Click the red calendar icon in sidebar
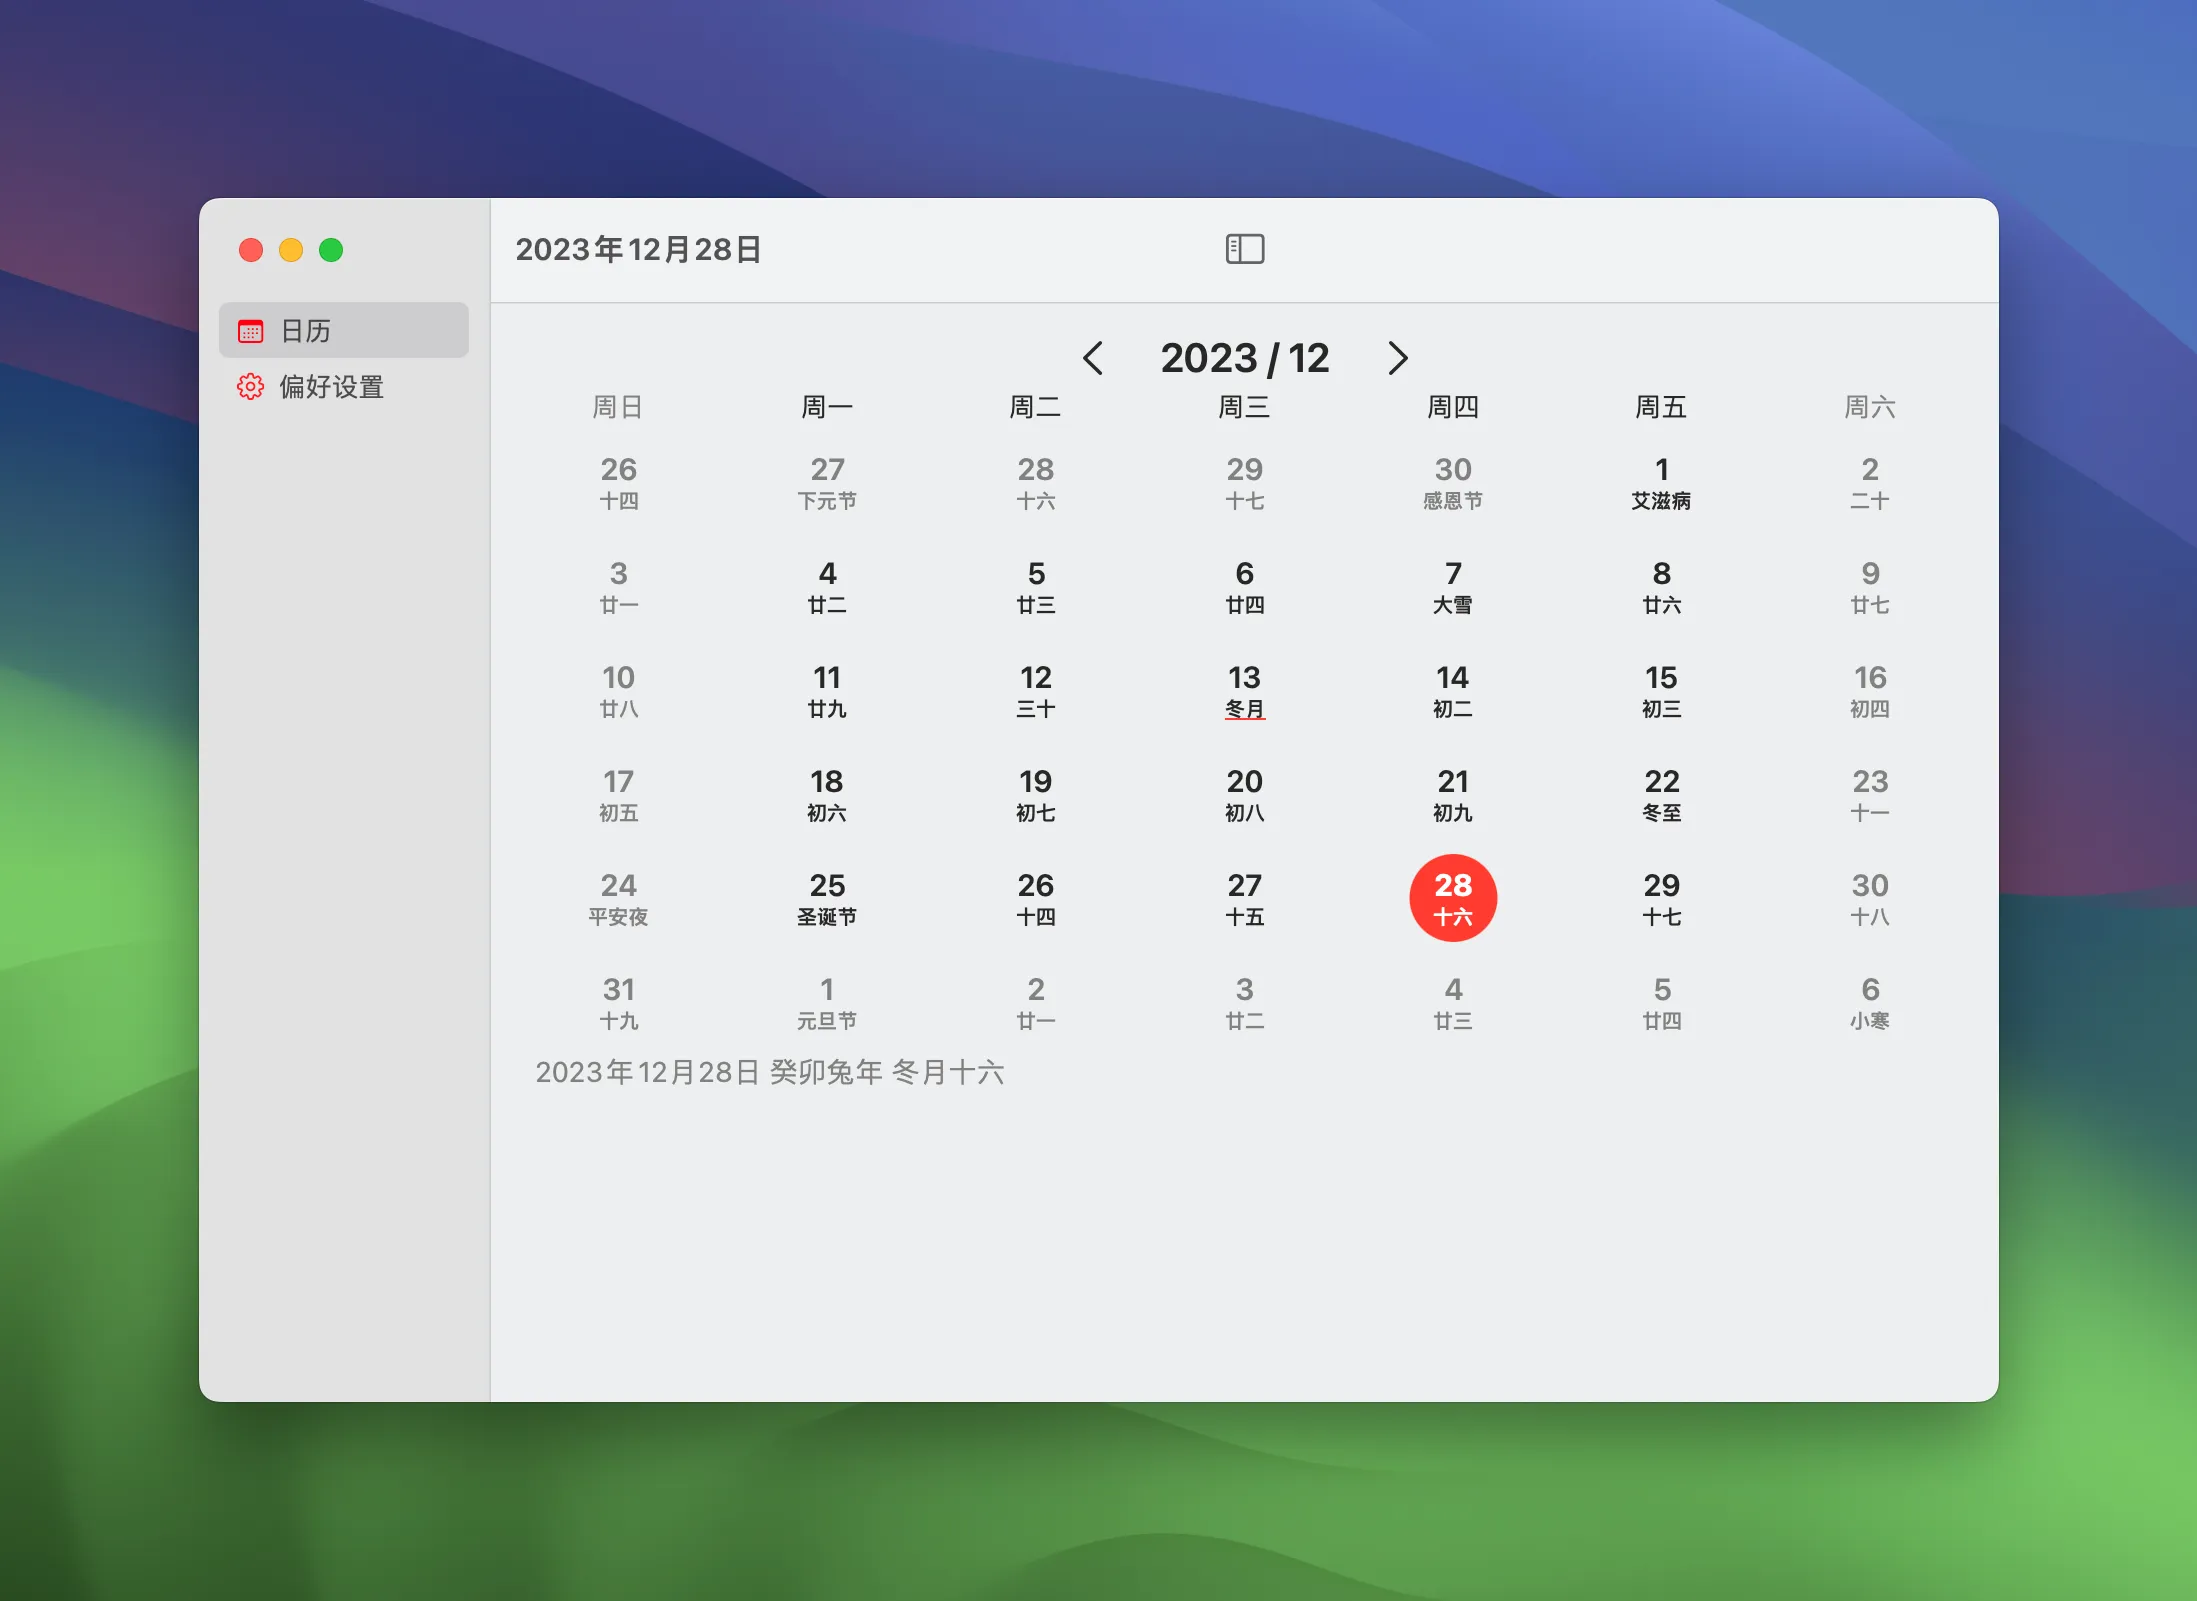2197x1601 pixels. (250, 331)
